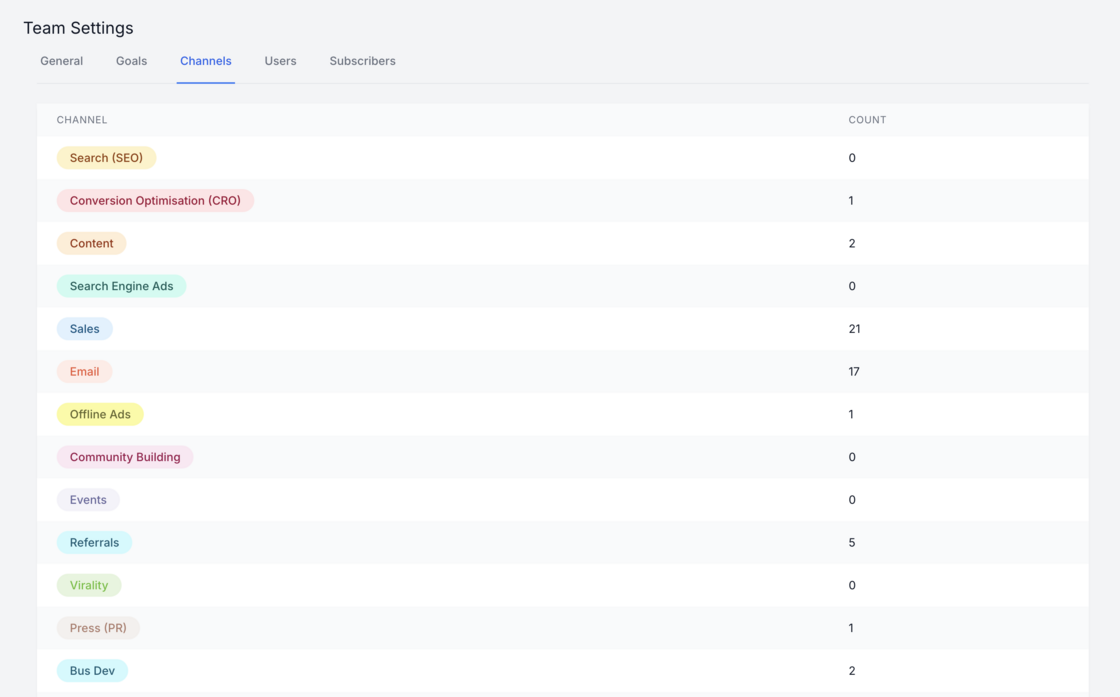This screenshot has width=1120, height=697.
Task: Choose the Search Engine Ads tag
Action: point(121,286)
